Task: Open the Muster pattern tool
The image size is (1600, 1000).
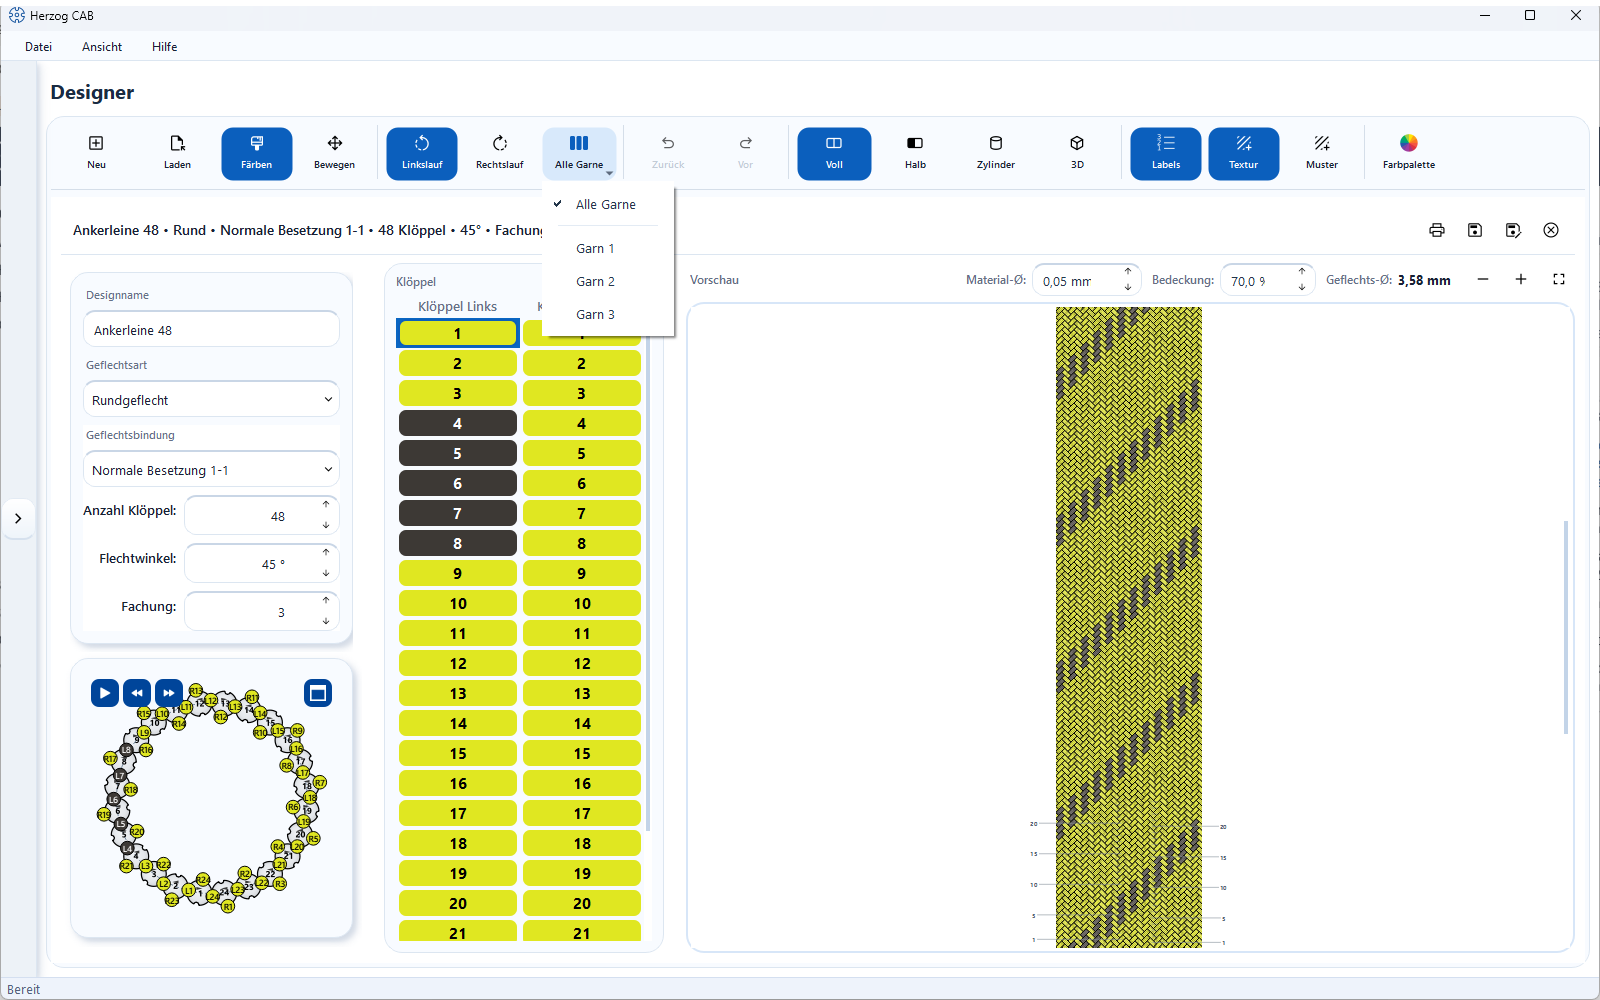Action: point(1321,153)
